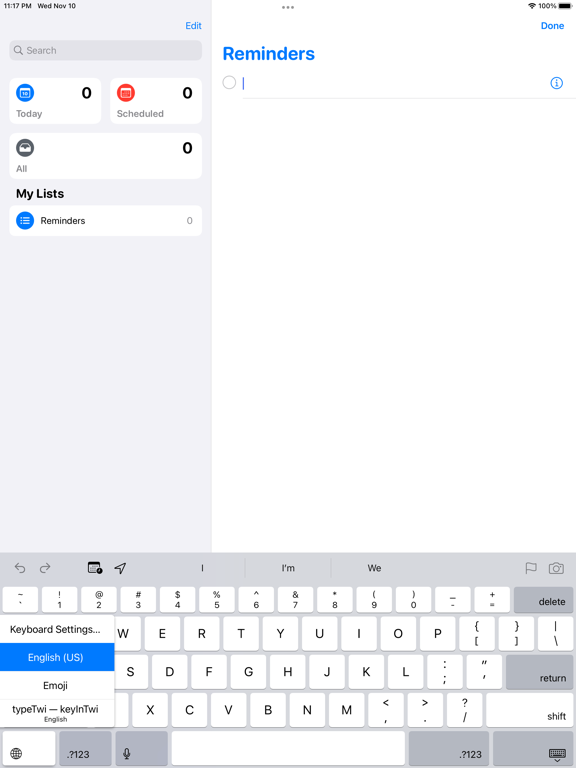Tap Done to finish editing
Viewport: 576px width, 768px height.
click(552, 25)
